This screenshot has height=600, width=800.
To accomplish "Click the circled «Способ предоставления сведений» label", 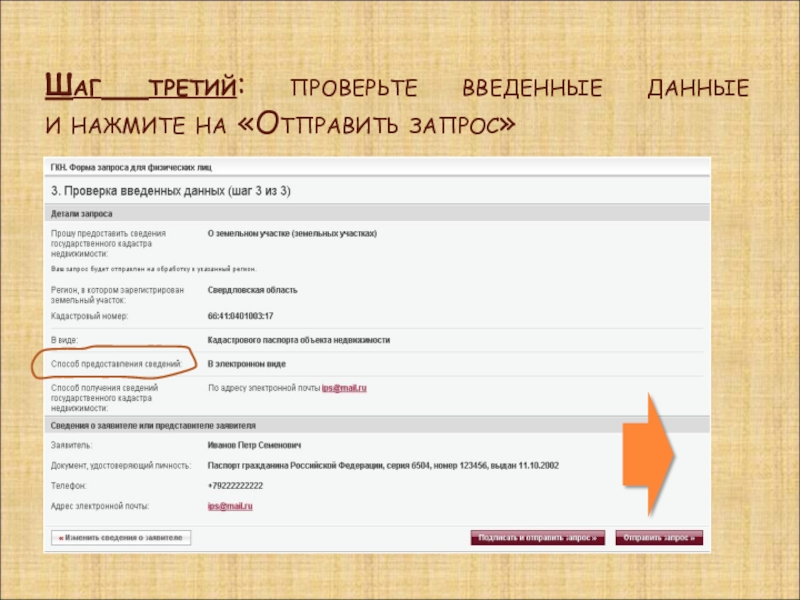I will coord(116,364).
